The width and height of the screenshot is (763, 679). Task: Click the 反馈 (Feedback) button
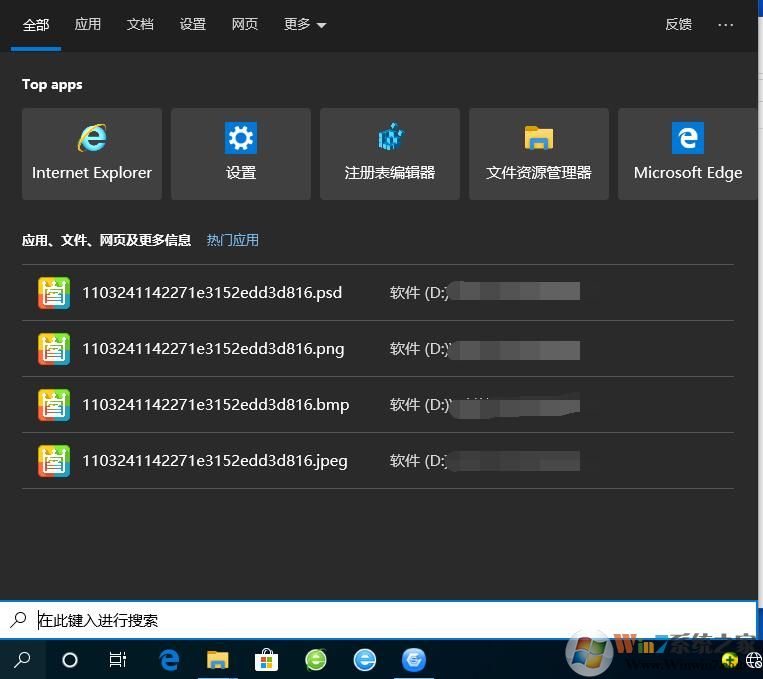point(679,24)
